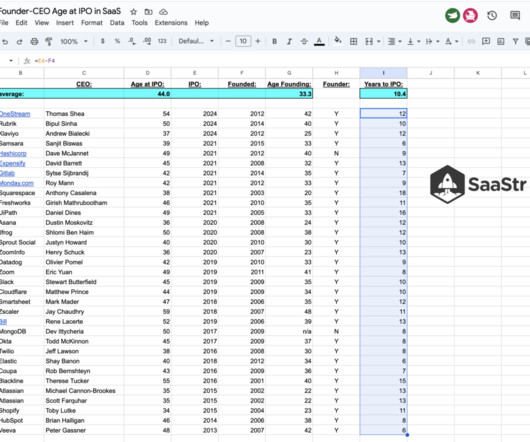Open the Tools menu

coord(139,23)
